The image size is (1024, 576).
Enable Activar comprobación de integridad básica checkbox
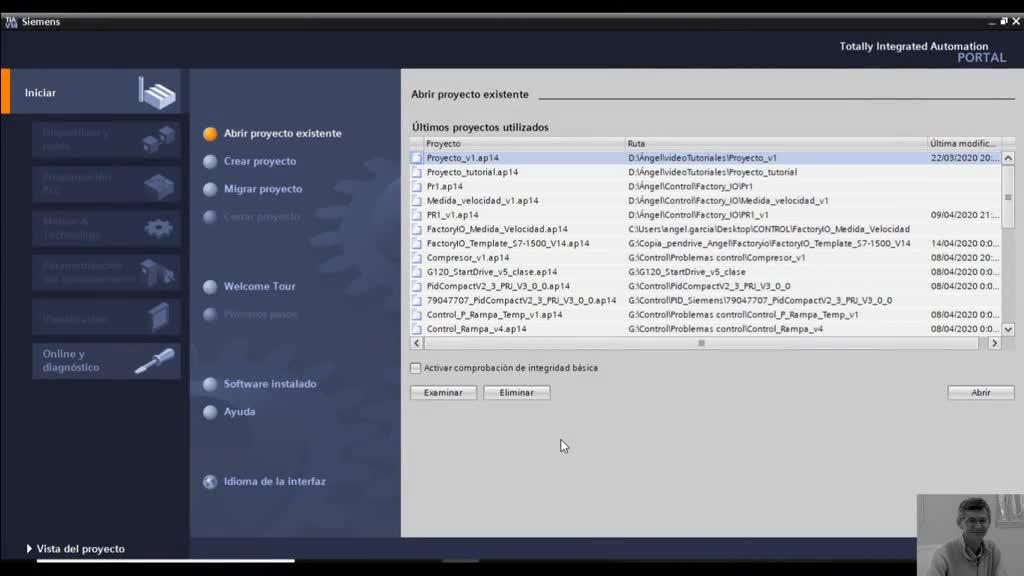[415, 368]
